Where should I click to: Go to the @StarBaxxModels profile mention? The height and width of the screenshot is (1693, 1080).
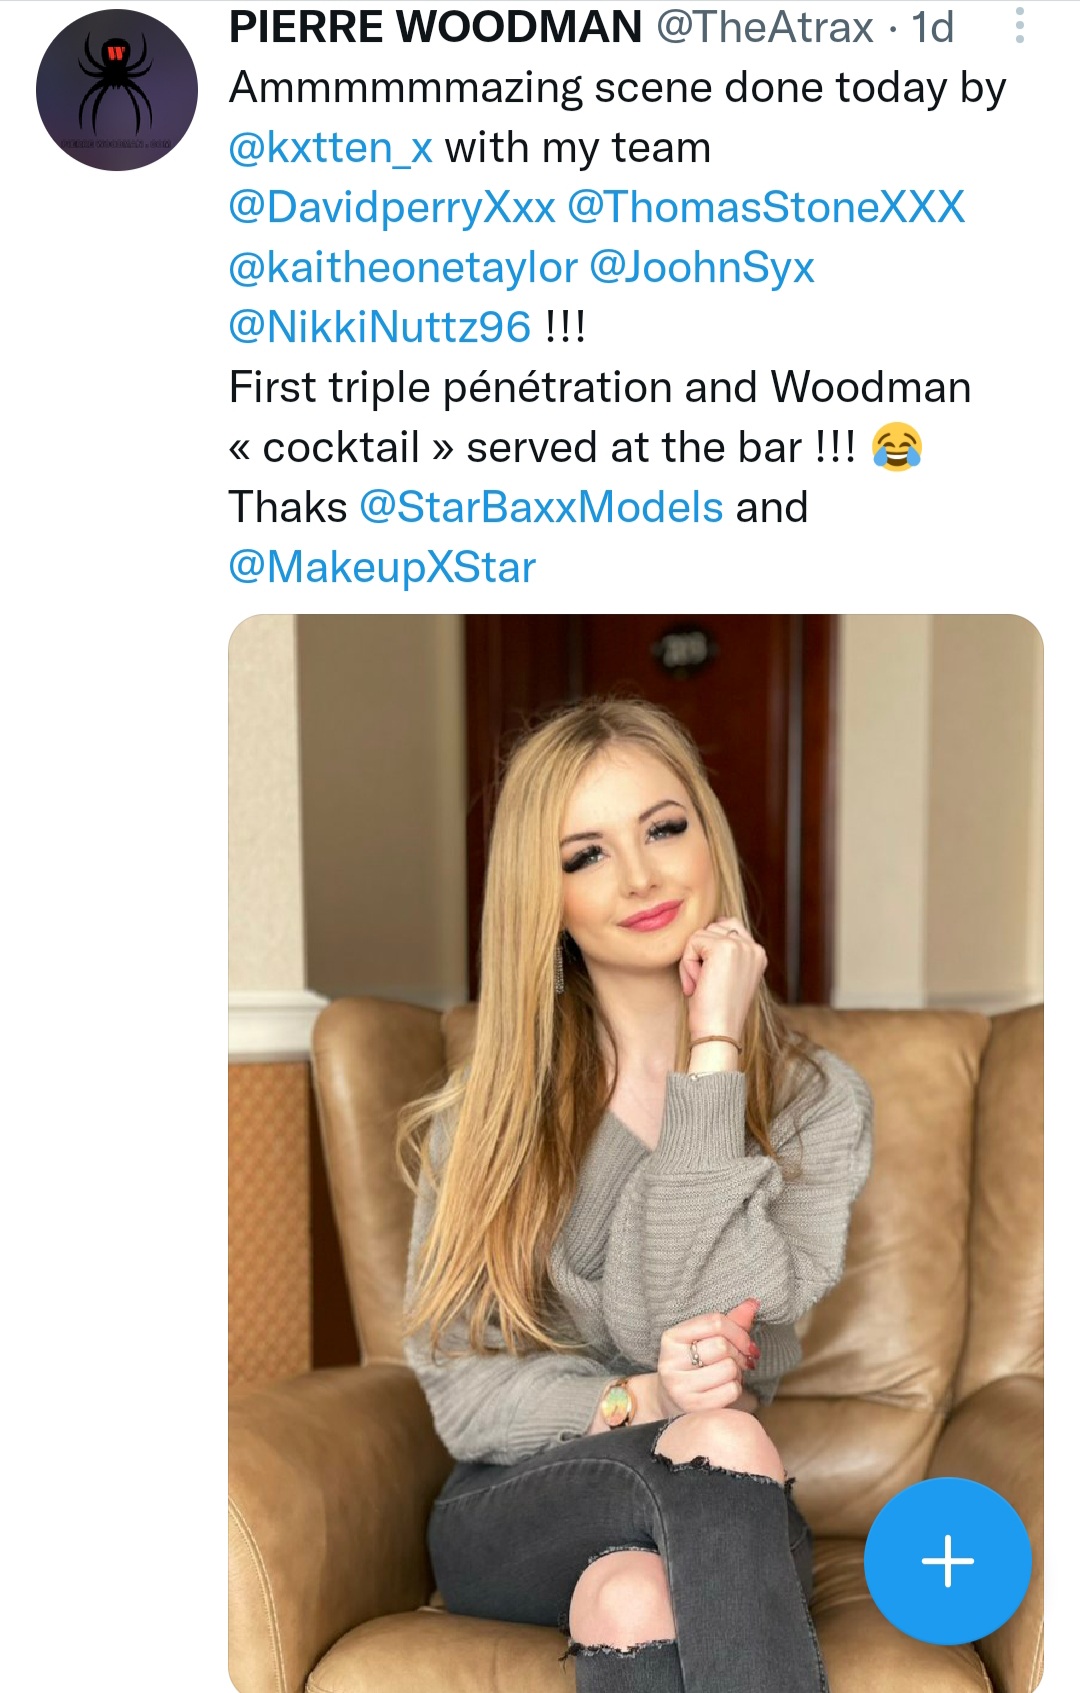(x=541, y=508)
